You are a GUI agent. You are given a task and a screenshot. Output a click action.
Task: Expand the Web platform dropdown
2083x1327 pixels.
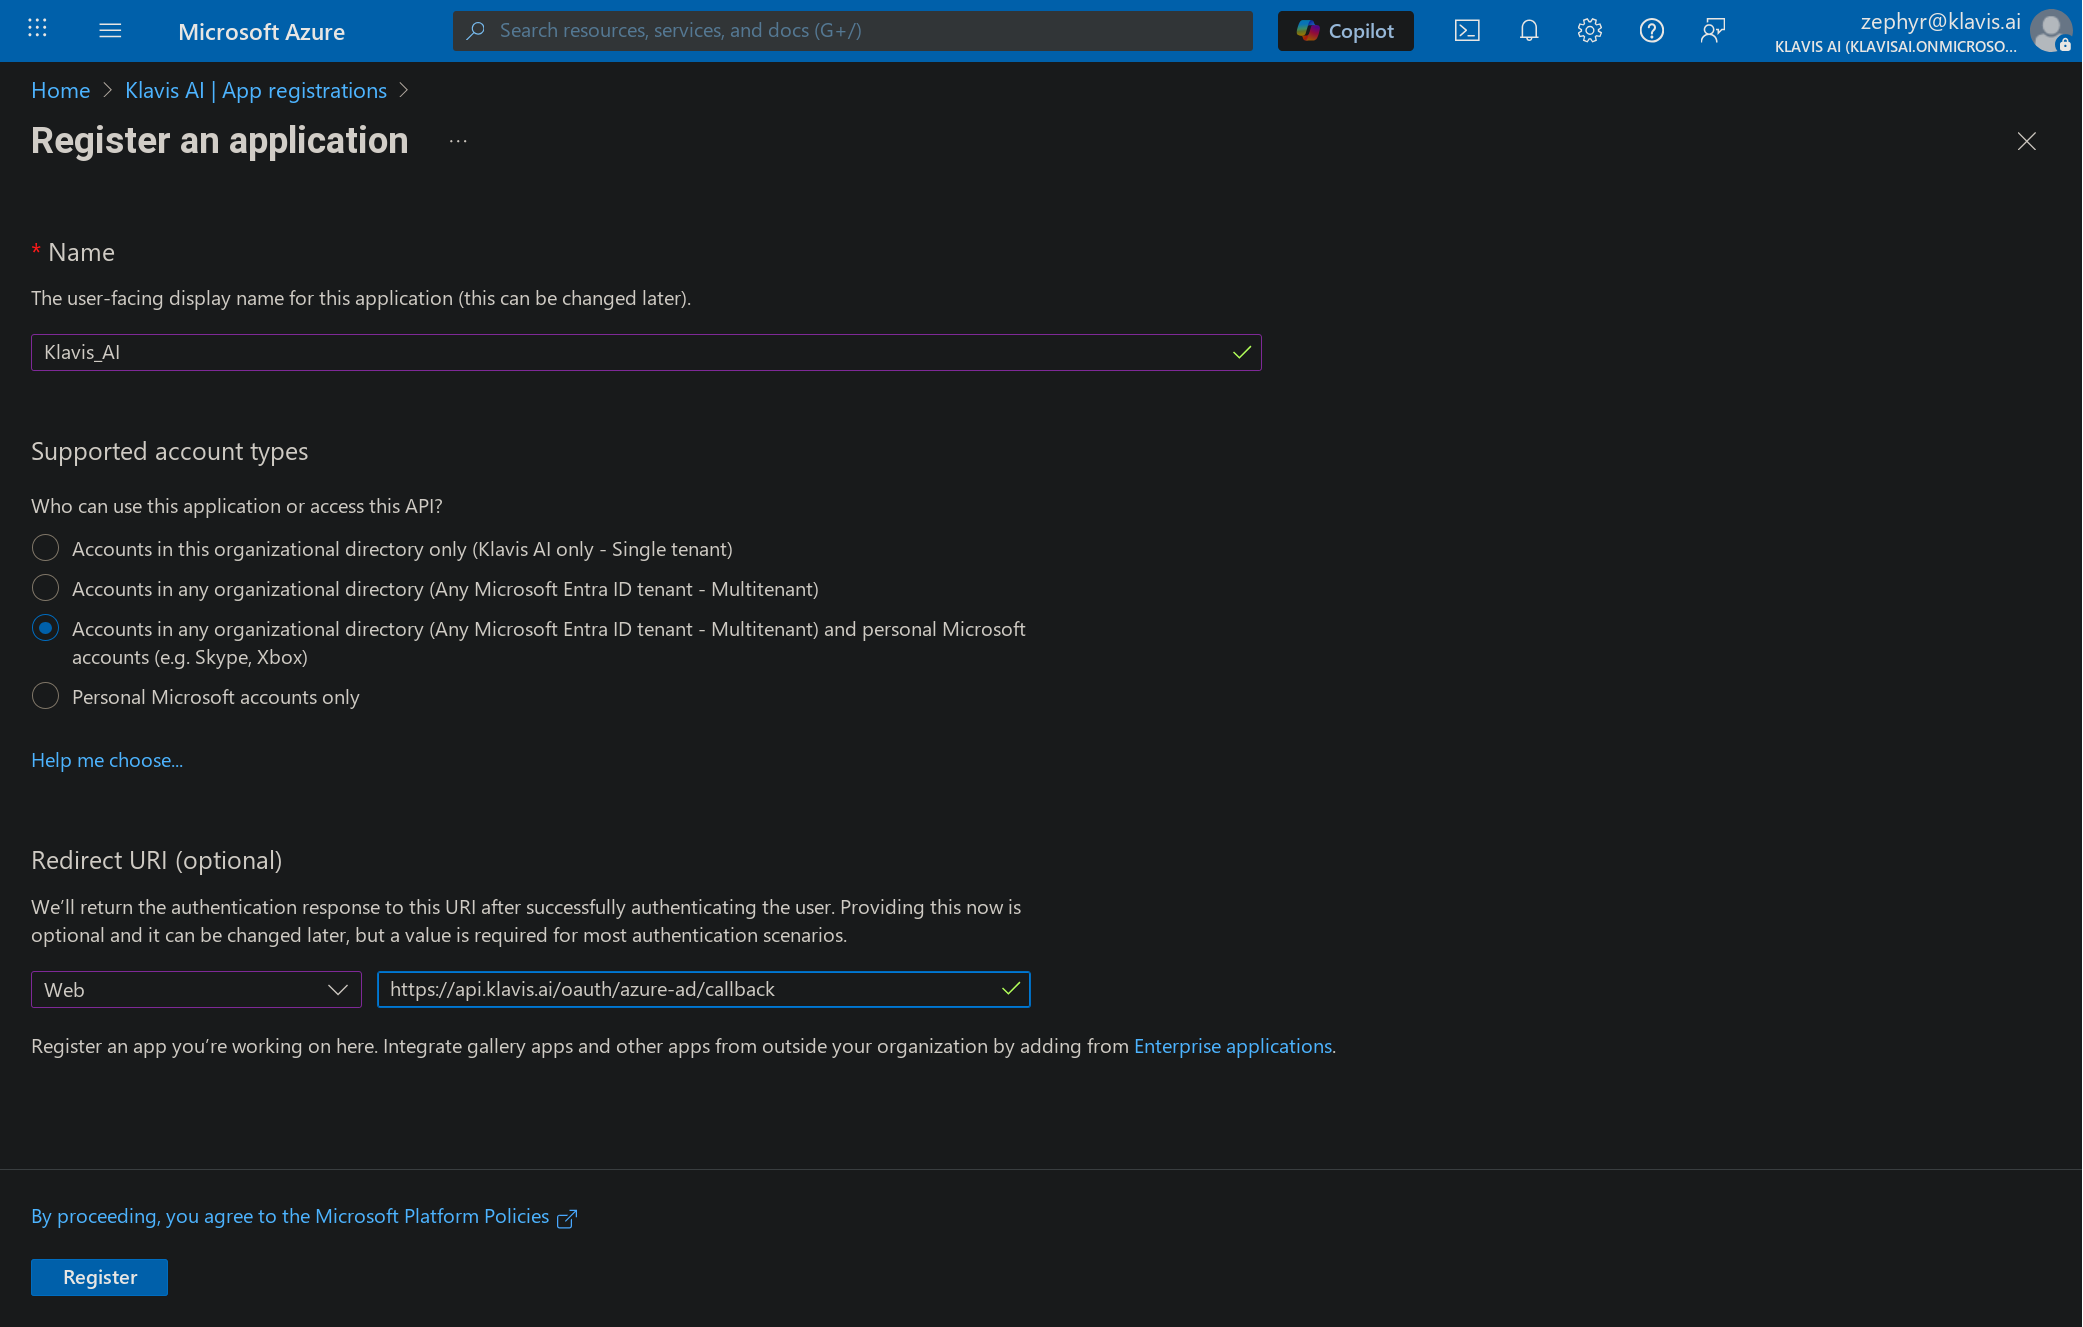[x=196, y=989]
